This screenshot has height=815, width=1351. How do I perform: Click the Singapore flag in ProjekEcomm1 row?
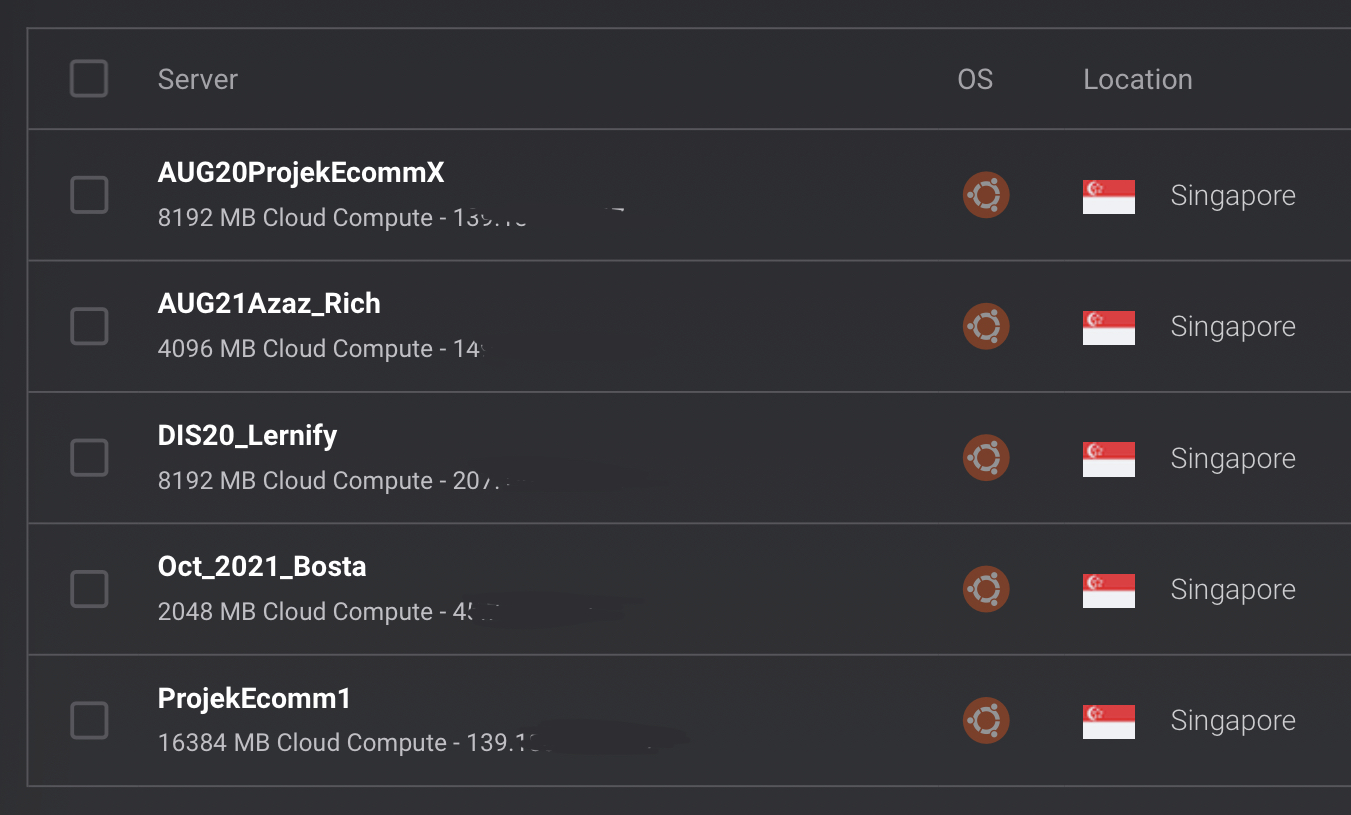[1109, 721]
